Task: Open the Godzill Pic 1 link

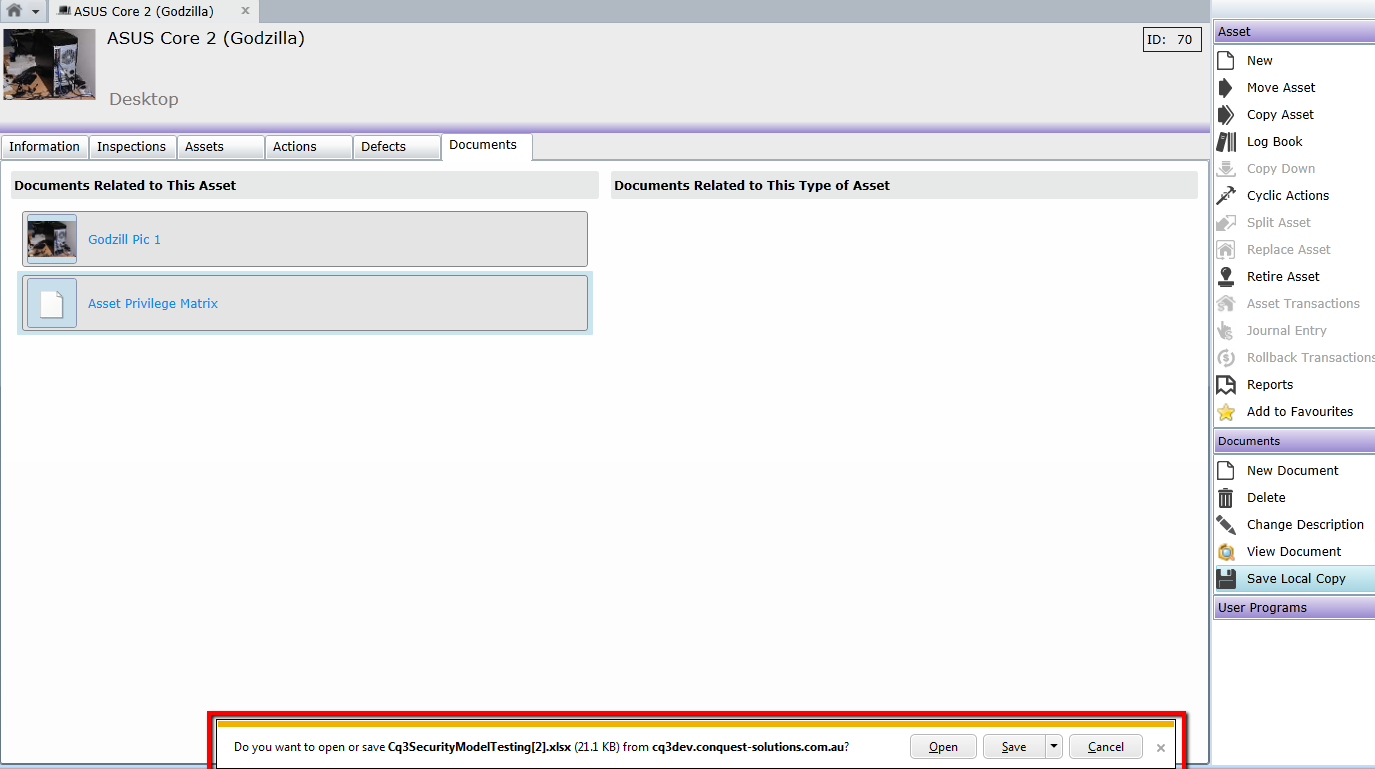Action: tap(124, 239)
